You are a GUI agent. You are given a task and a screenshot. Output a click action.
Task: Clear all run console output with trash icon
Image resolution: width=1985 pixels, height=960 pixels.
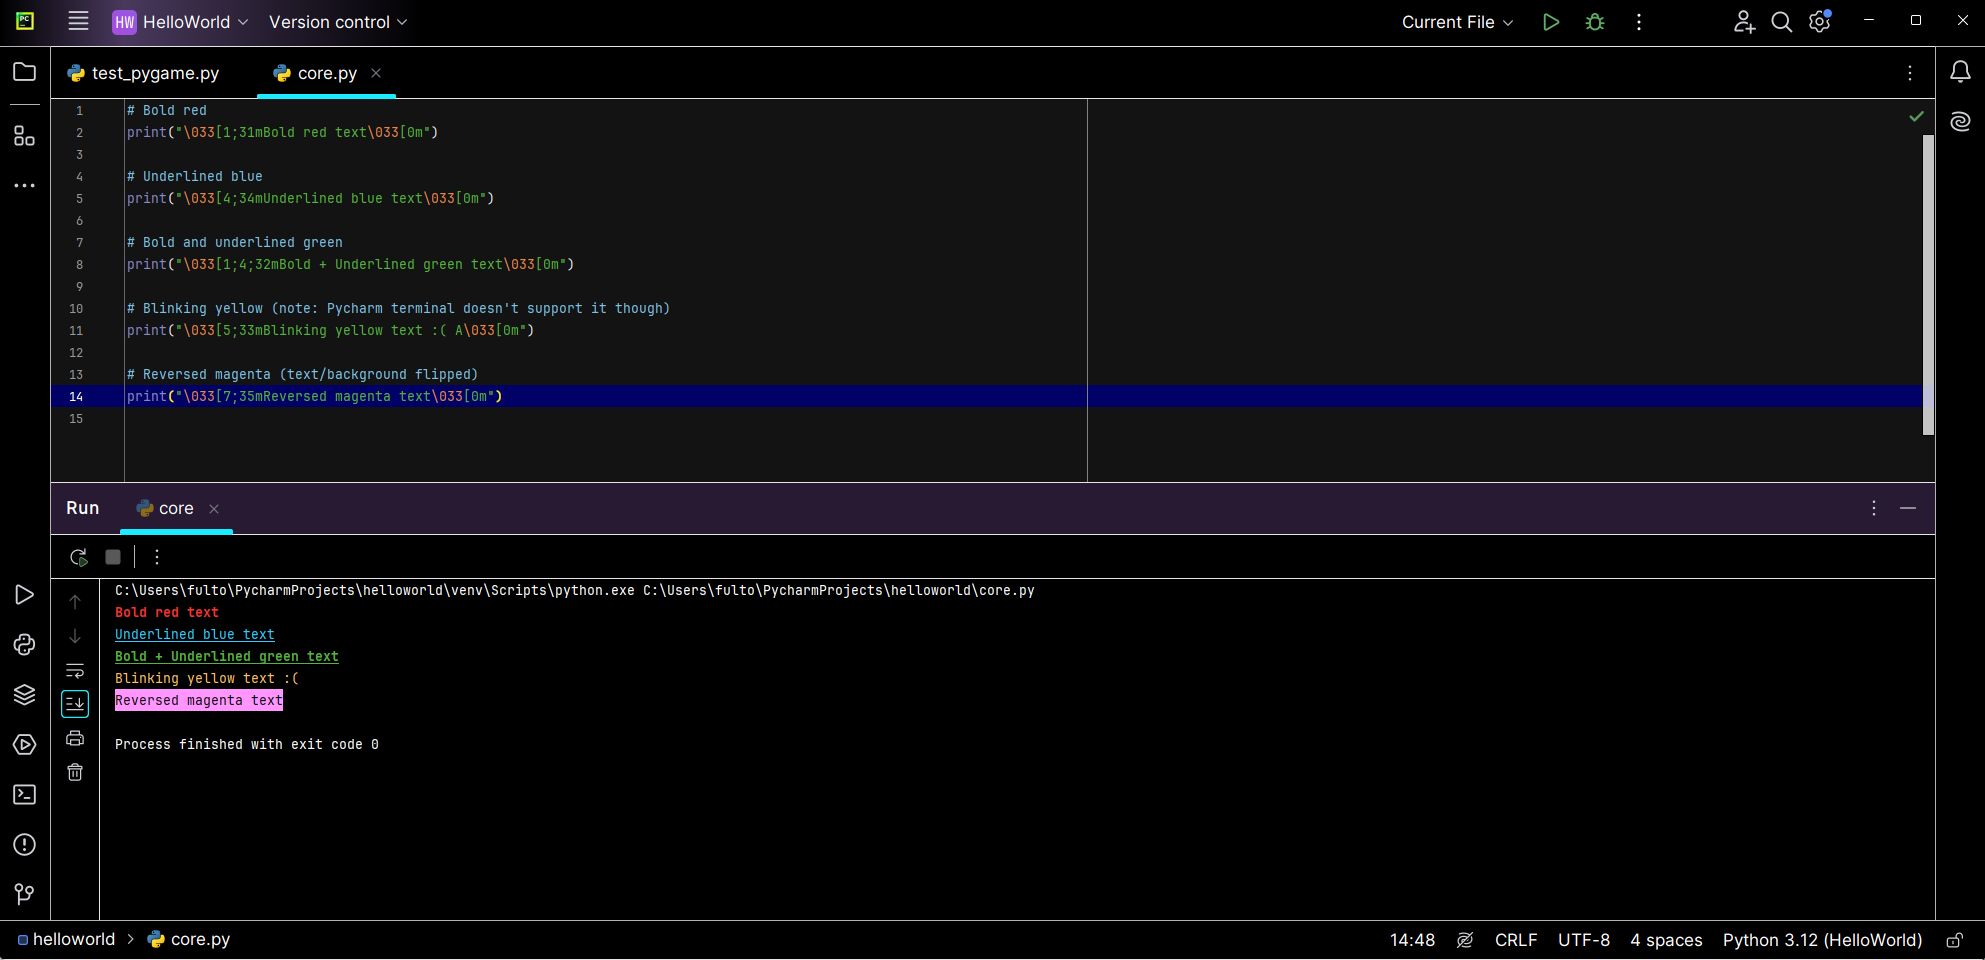tap(75, 772)
